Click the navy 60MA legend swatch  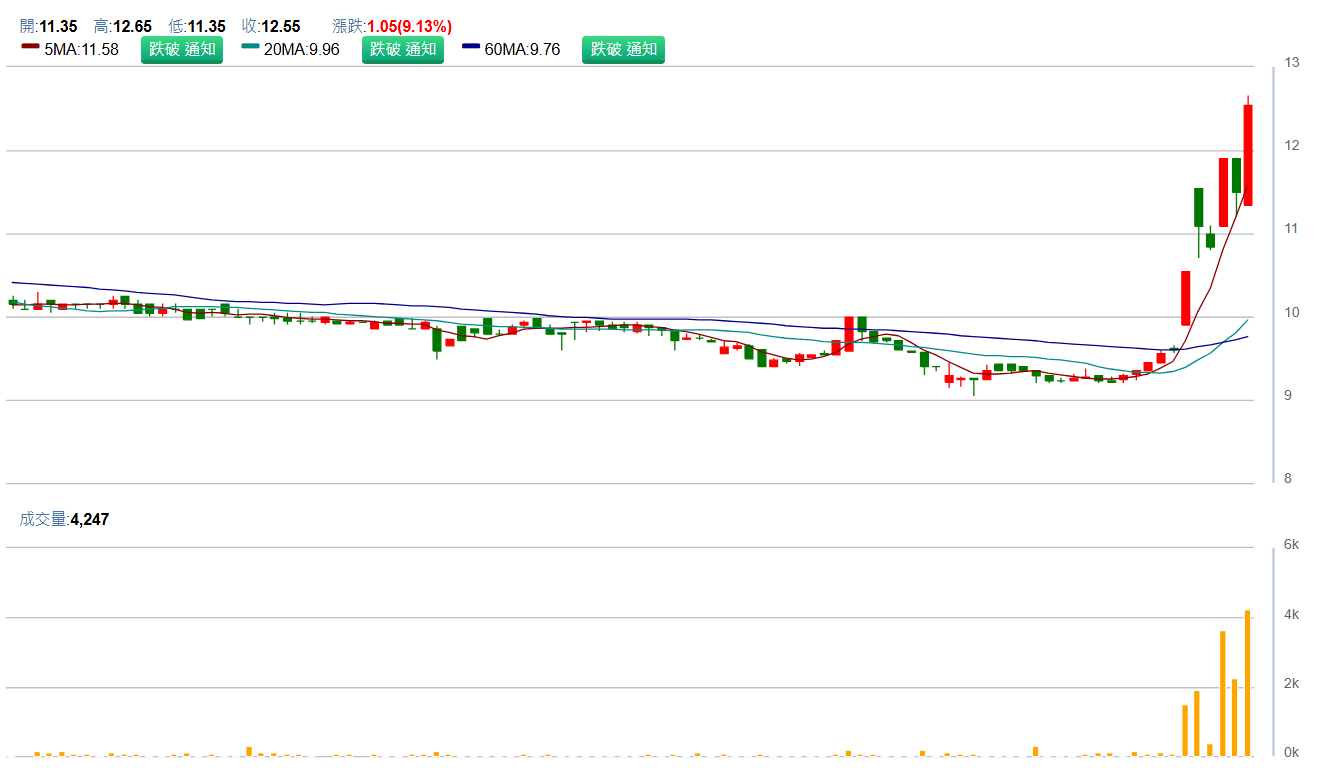coord(471,46)
